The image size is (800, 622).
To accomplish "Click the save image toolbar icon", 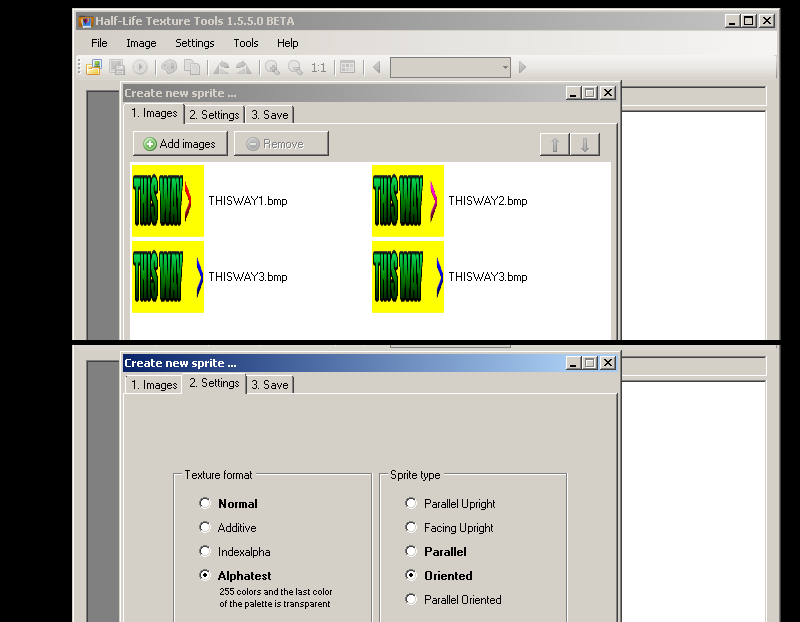I will (117, 67).
